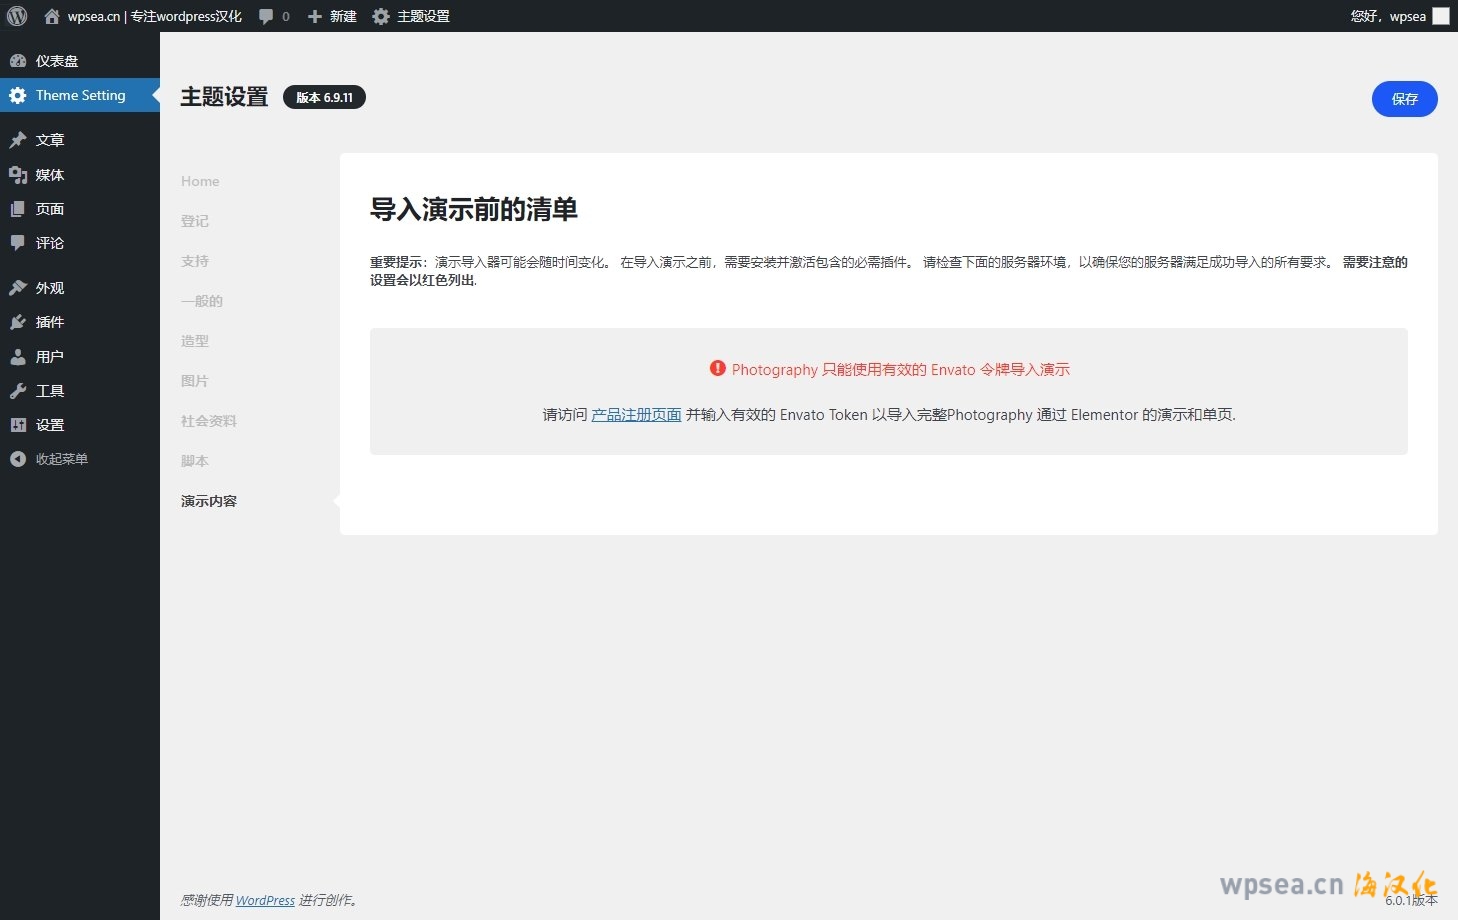Switch to the Home settings tab
The height and width of the screenshot is (920, 1458).
pos(200,181)
